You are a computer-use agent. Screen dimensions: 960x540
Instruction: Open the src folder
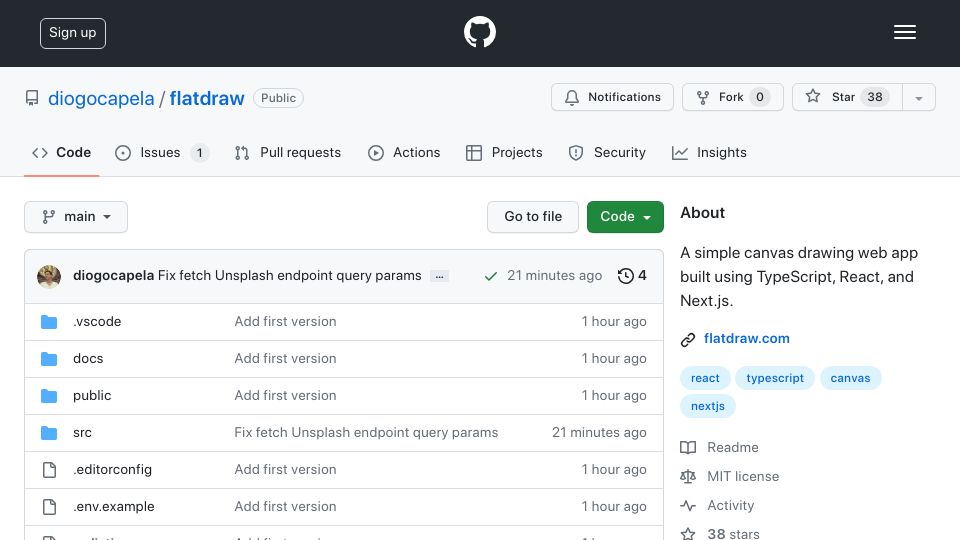[82, 432]
